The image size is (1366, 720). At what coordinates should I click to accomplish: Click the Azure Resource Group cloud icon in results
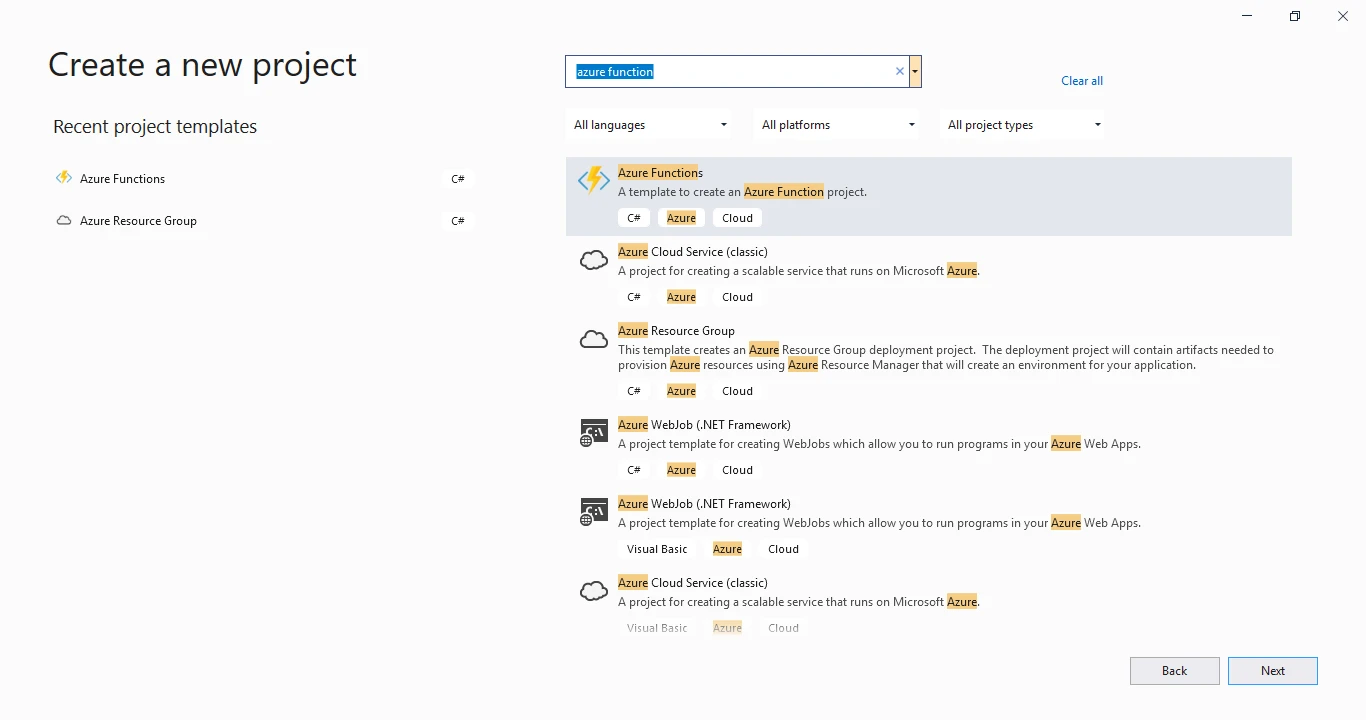[593, 339]
